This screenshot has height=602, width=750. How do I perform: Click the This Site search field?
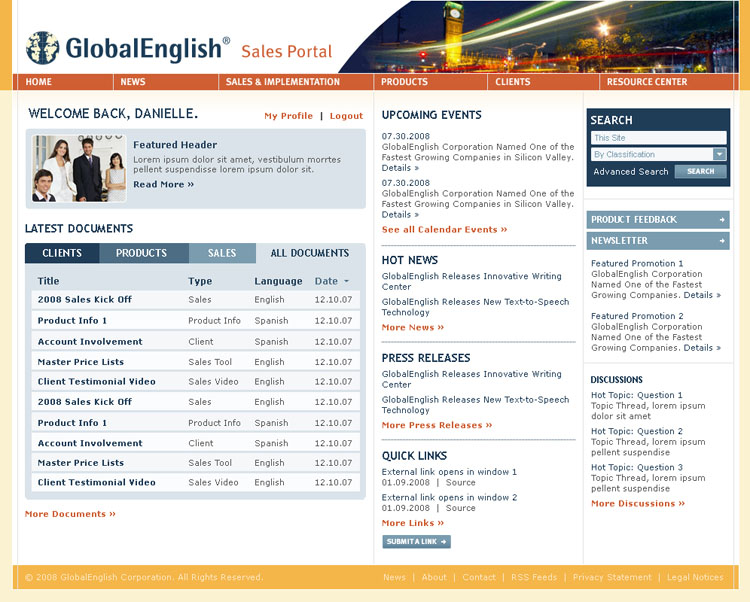click(x=658, y=138)
